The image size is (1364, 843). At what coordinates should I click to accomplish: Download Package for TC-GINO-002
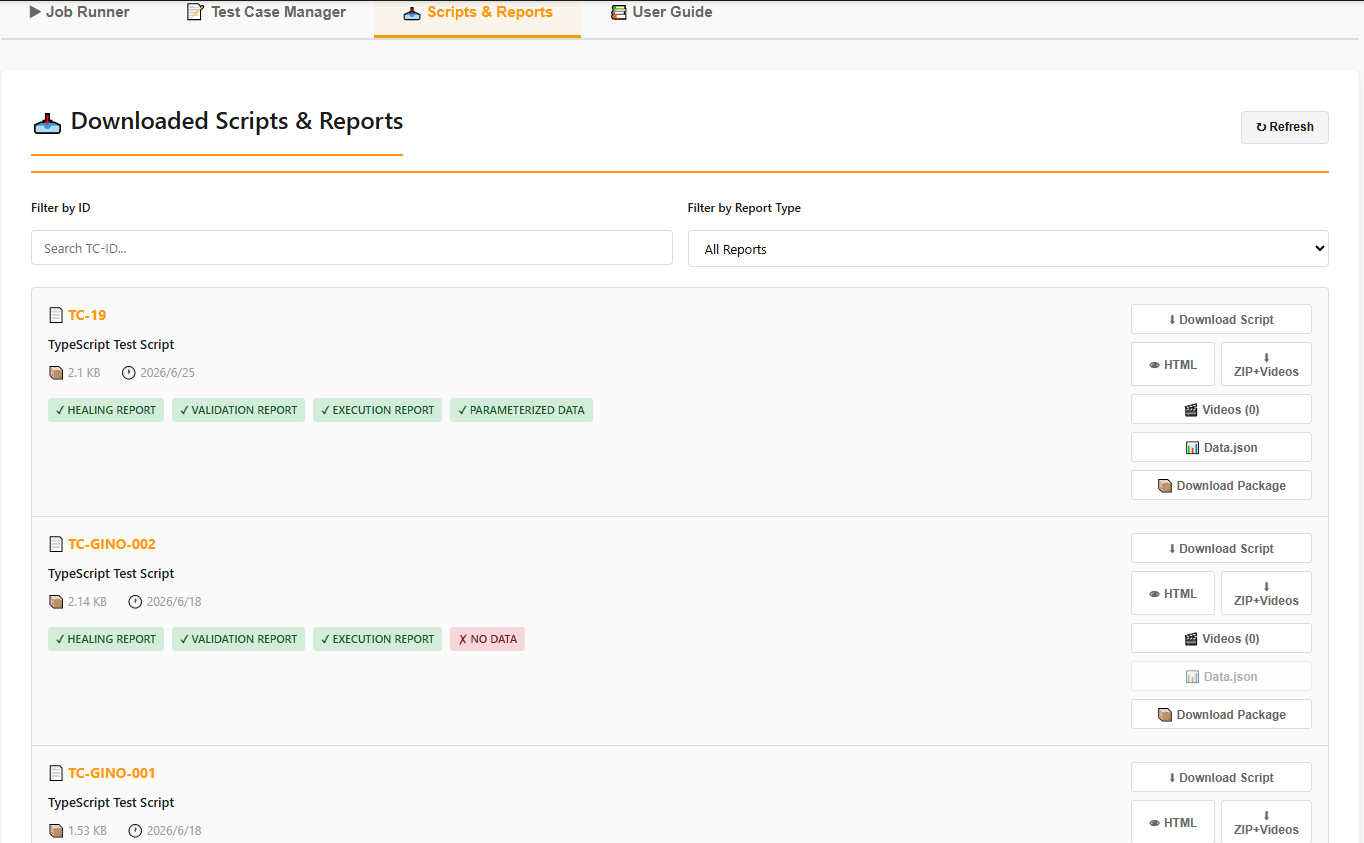(x=1221, y=715)
